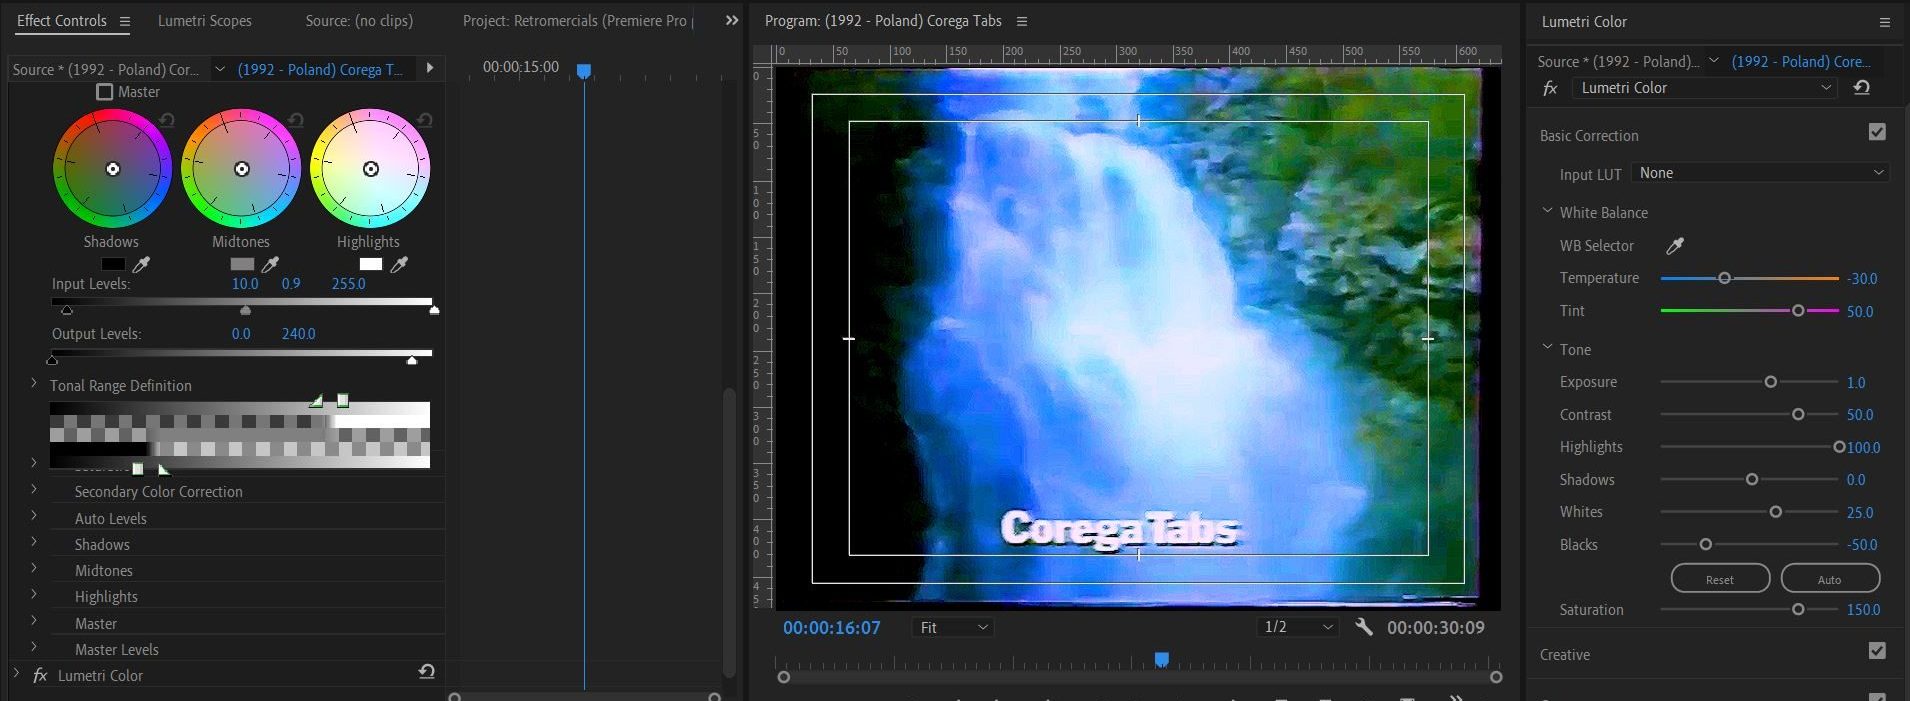Click the Temperature slider handle
This screenshot has width=1910, height=701.
[1724, 278]
